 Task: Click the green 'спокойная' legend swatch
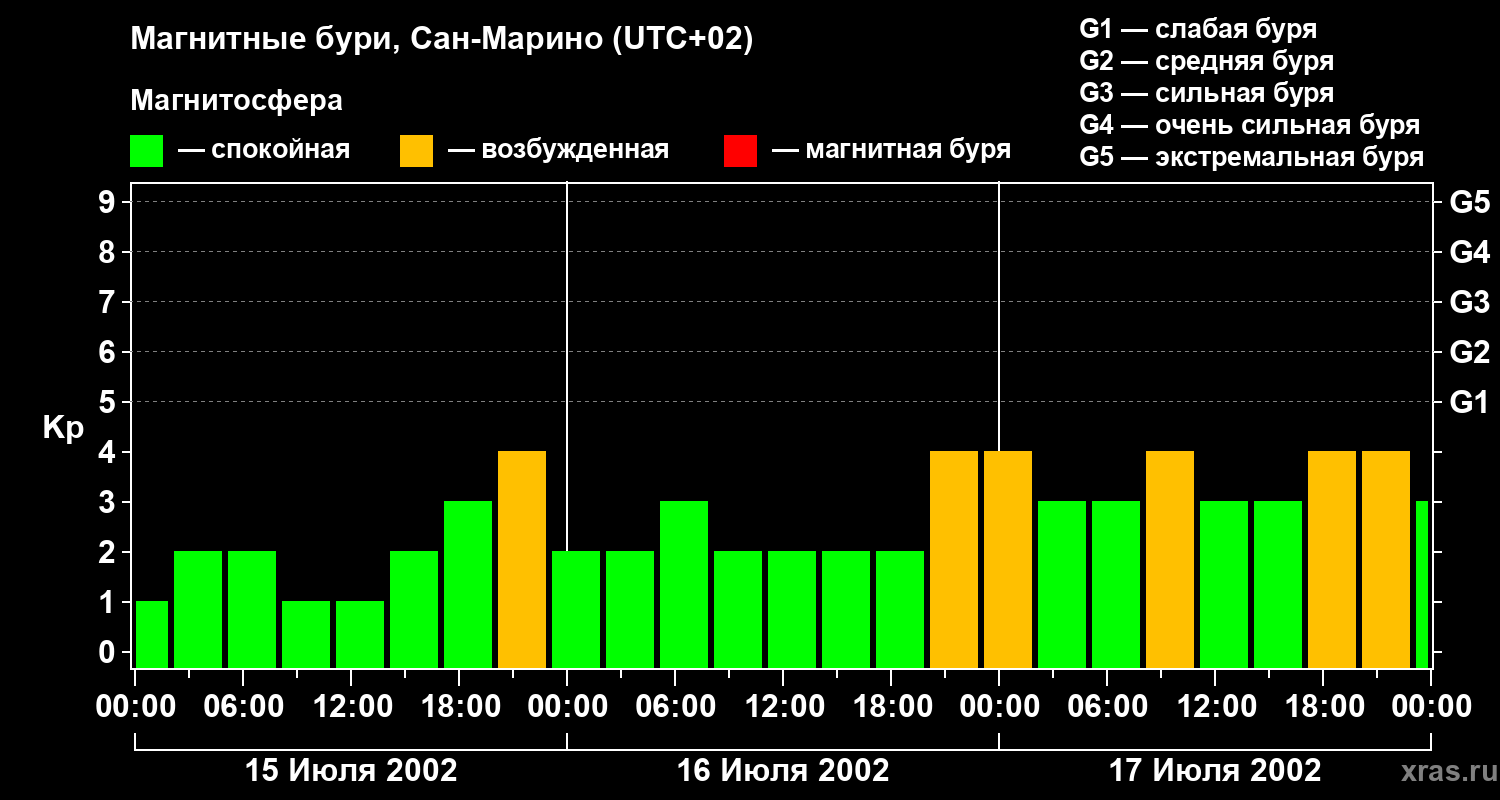(147, 151)
